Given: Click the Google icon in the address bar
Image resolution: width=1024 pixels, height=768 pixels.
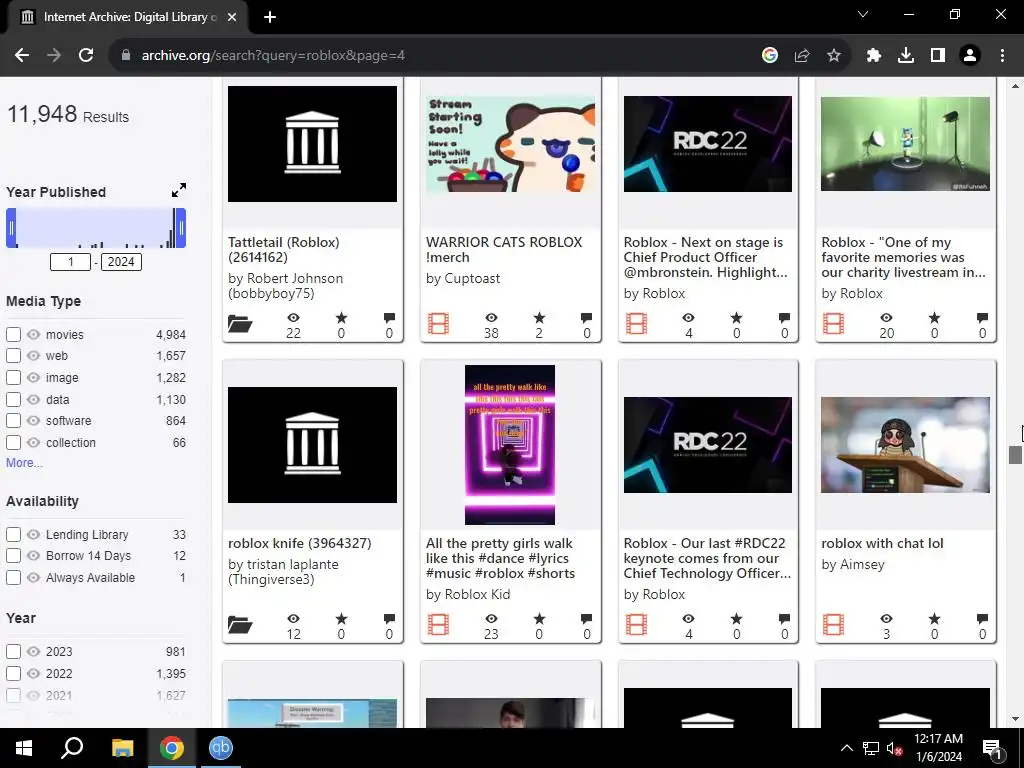Looking at the screenshot, I should (770, 56).
